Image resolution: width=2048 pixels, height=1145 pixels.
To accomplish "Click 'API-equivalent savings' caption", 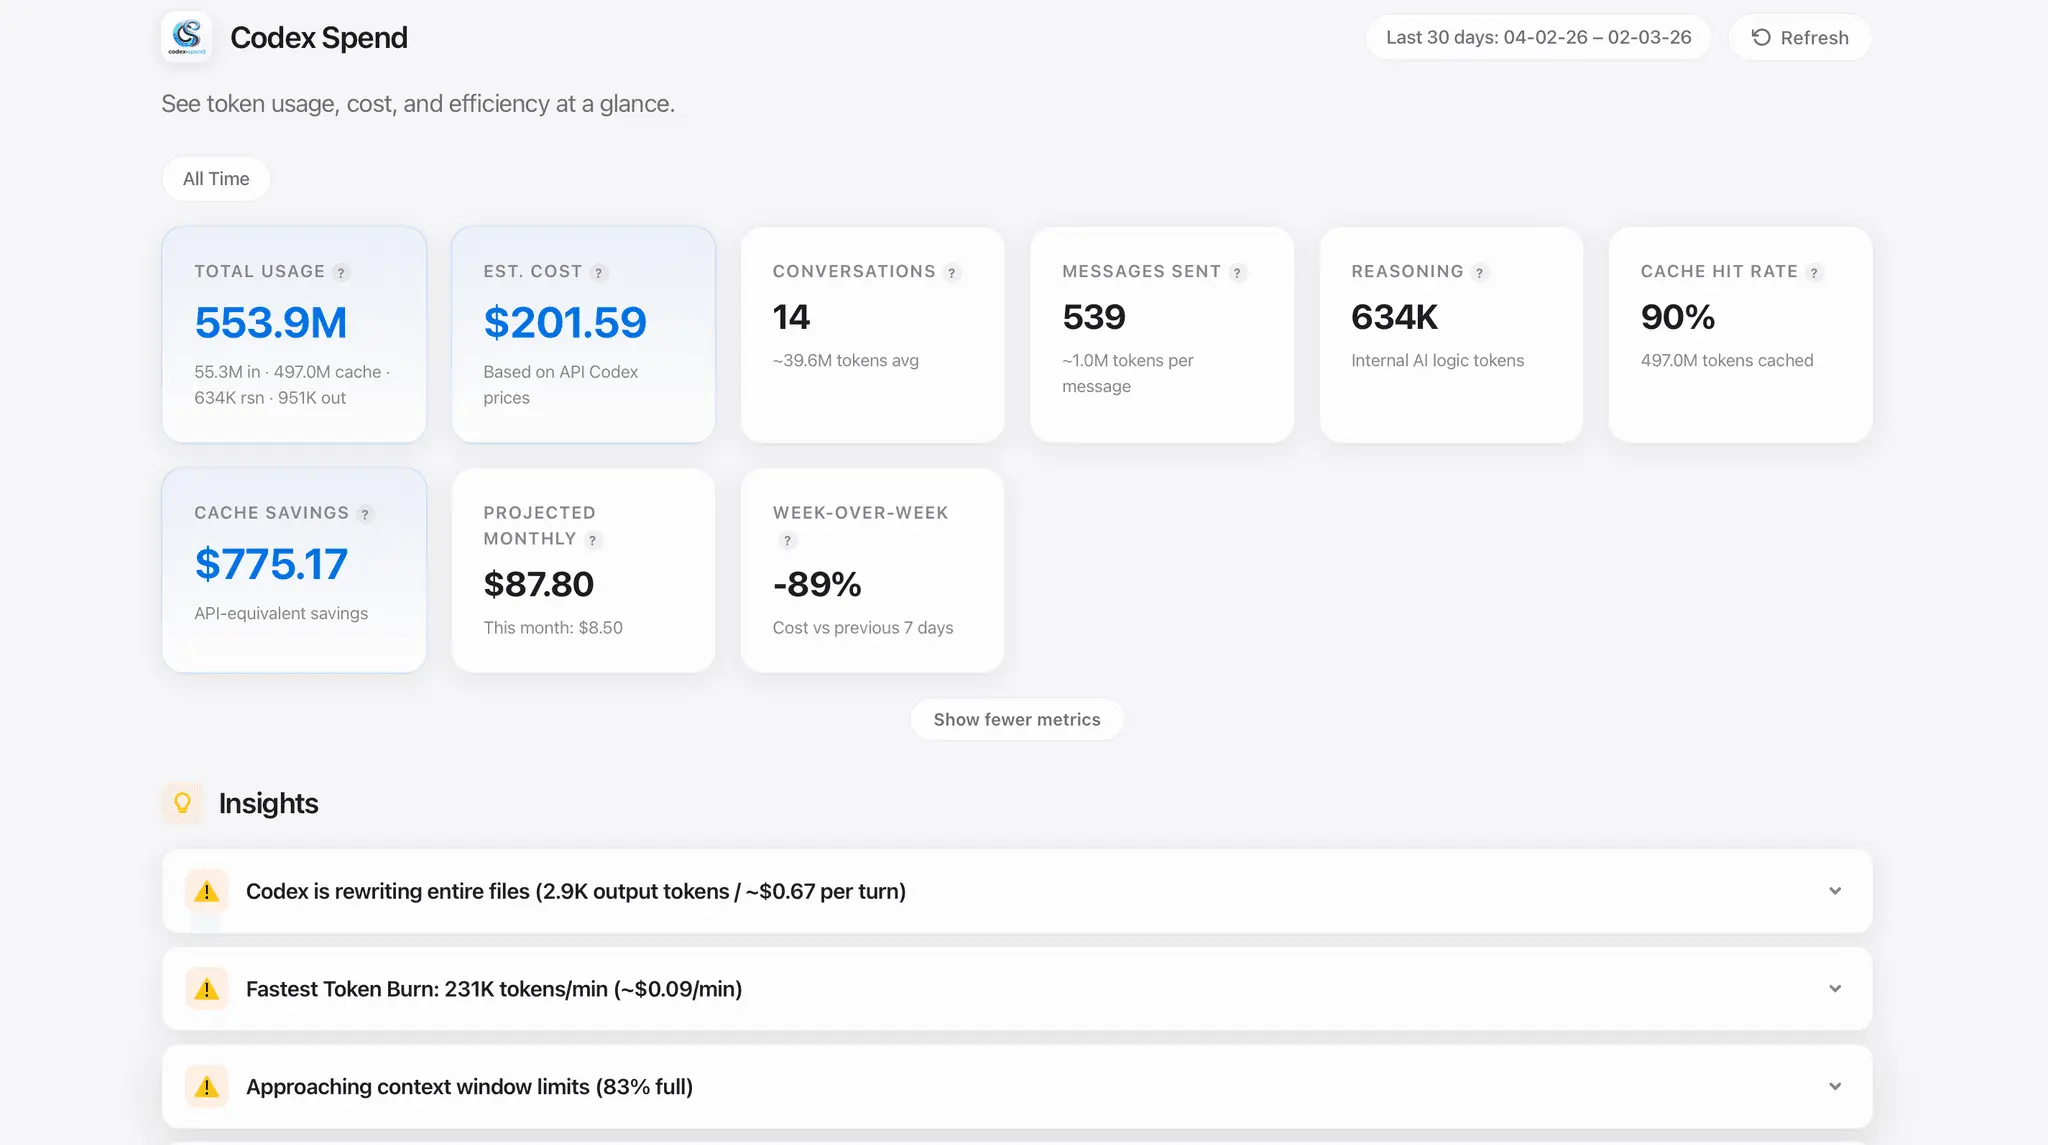I will click(x=281, y=613).
